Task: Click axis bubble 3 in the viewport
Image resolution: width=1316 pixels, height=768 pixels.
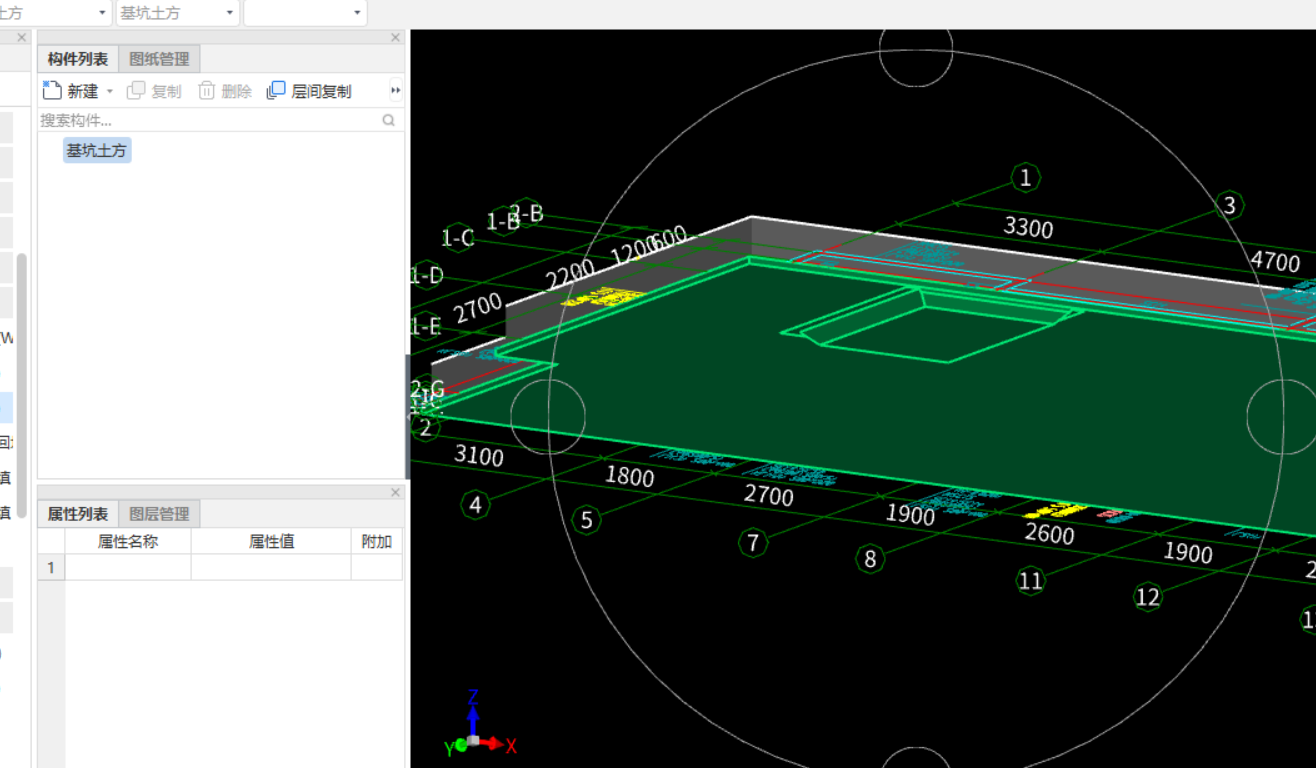Action: 1229,206
